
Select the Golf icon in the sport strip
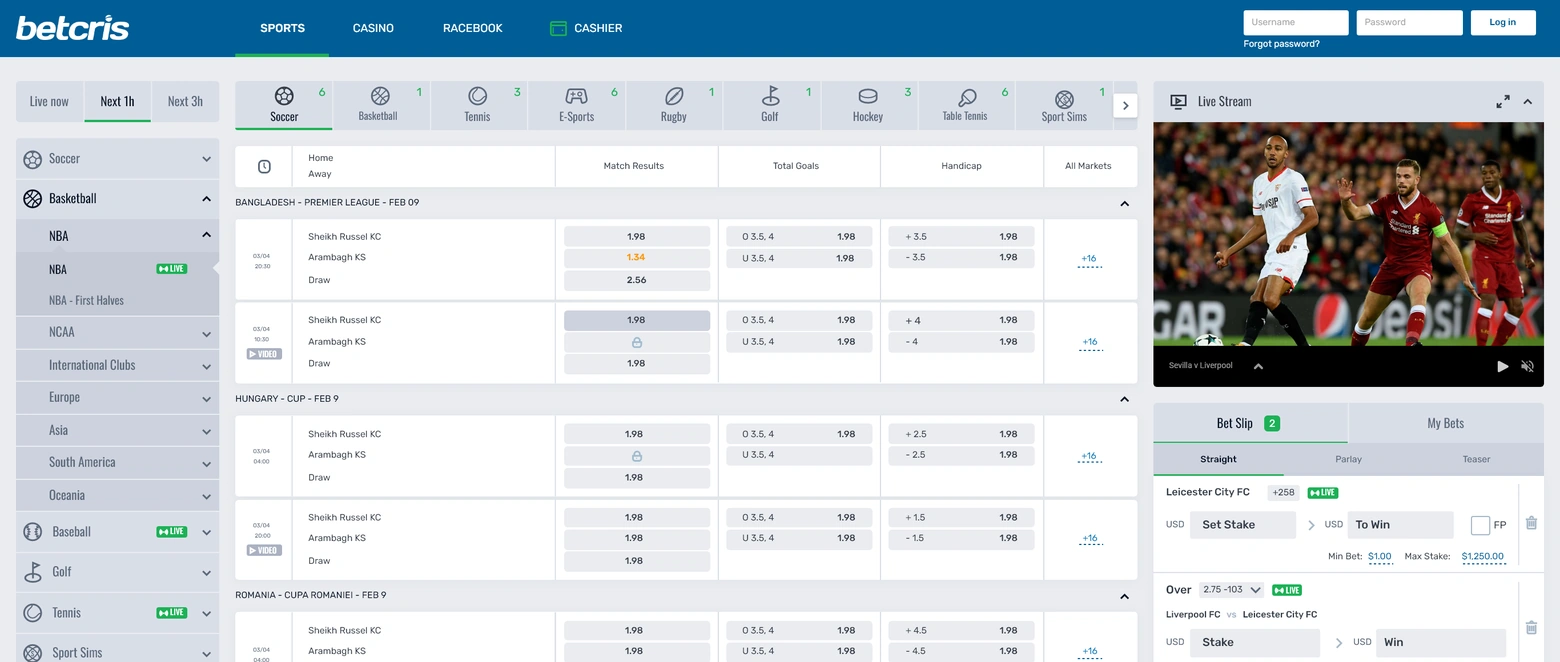click(x=770, y=96)
